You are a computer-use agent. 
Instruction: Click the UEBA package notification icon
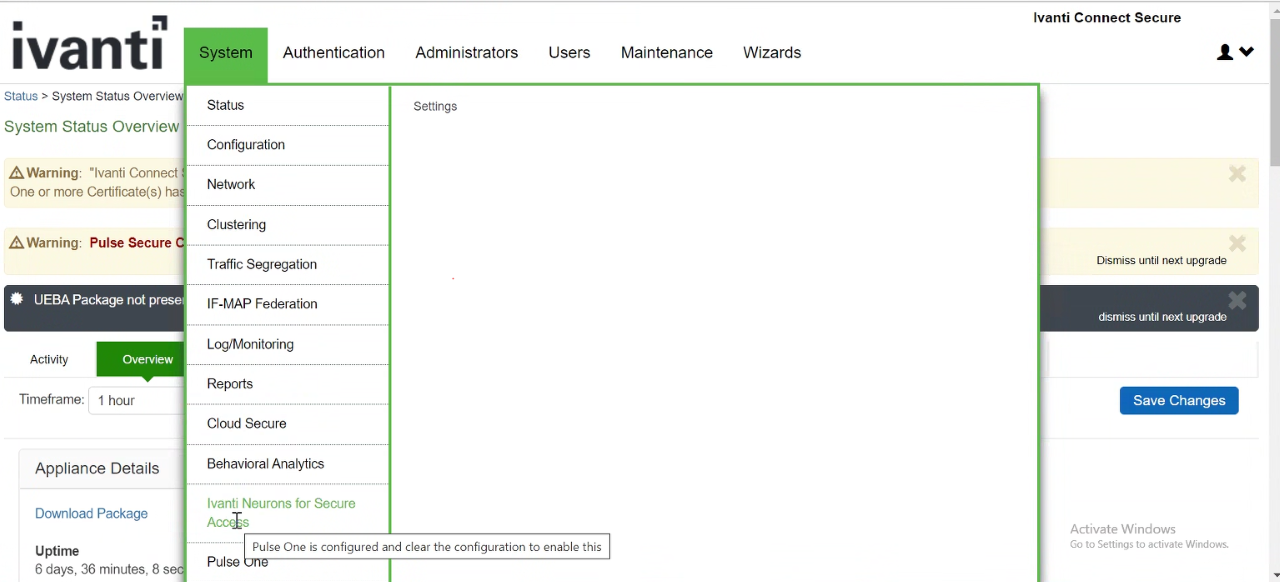(x=16, y=299)
